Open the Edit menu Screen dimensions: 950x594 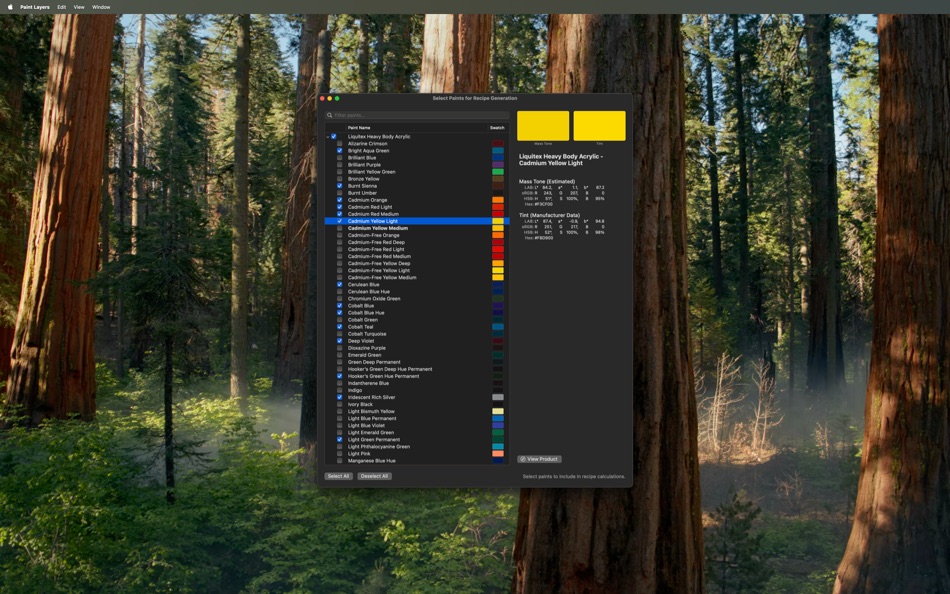tap(62, 7)
